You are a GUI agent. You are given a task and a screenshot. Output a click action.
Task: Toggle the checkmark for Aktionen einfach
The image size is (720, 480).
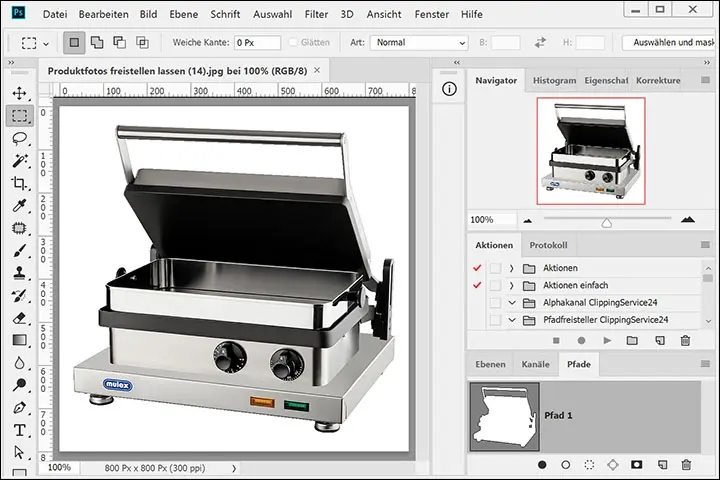(477, 285)
